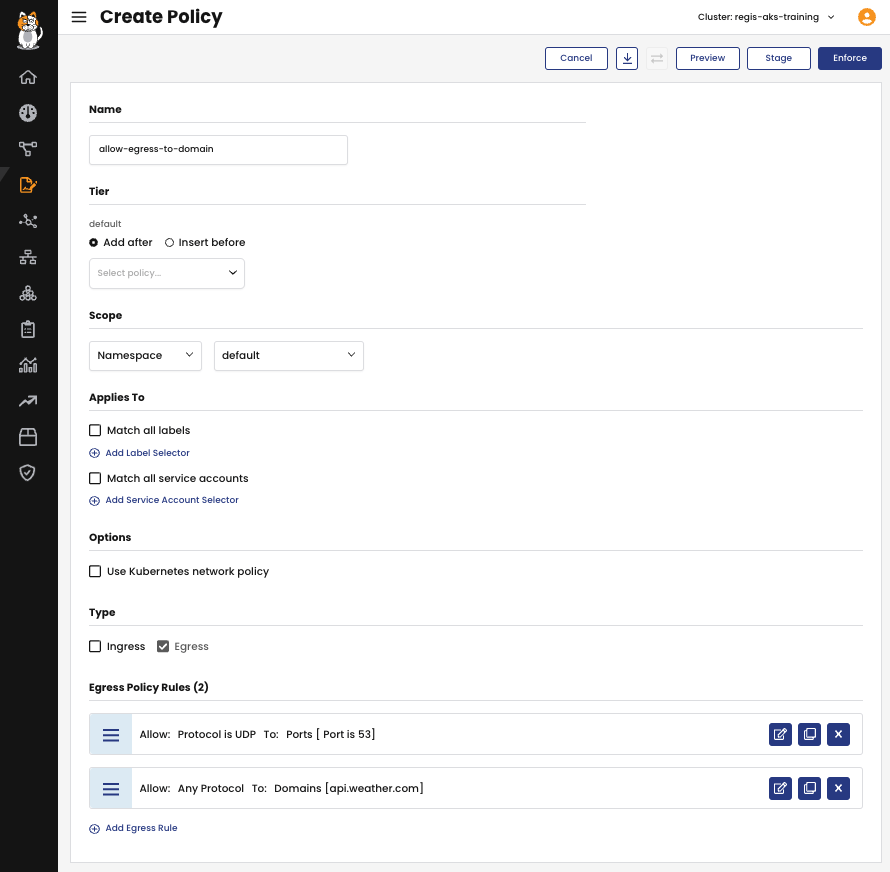The width and height of the screenshot is (890, 872).
Task: Check Match all labels
Action: [x=95, y=430]
